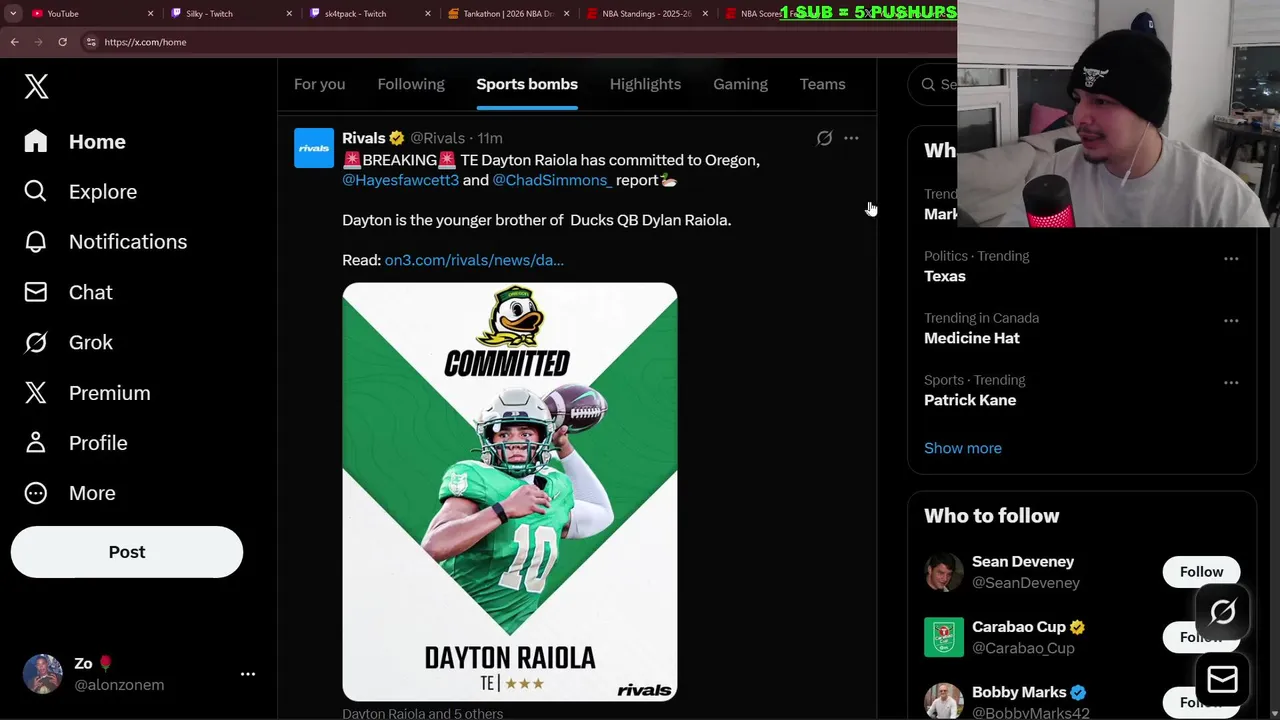
Task: Open Texas trending topic
Action: [x=945, y=276]
